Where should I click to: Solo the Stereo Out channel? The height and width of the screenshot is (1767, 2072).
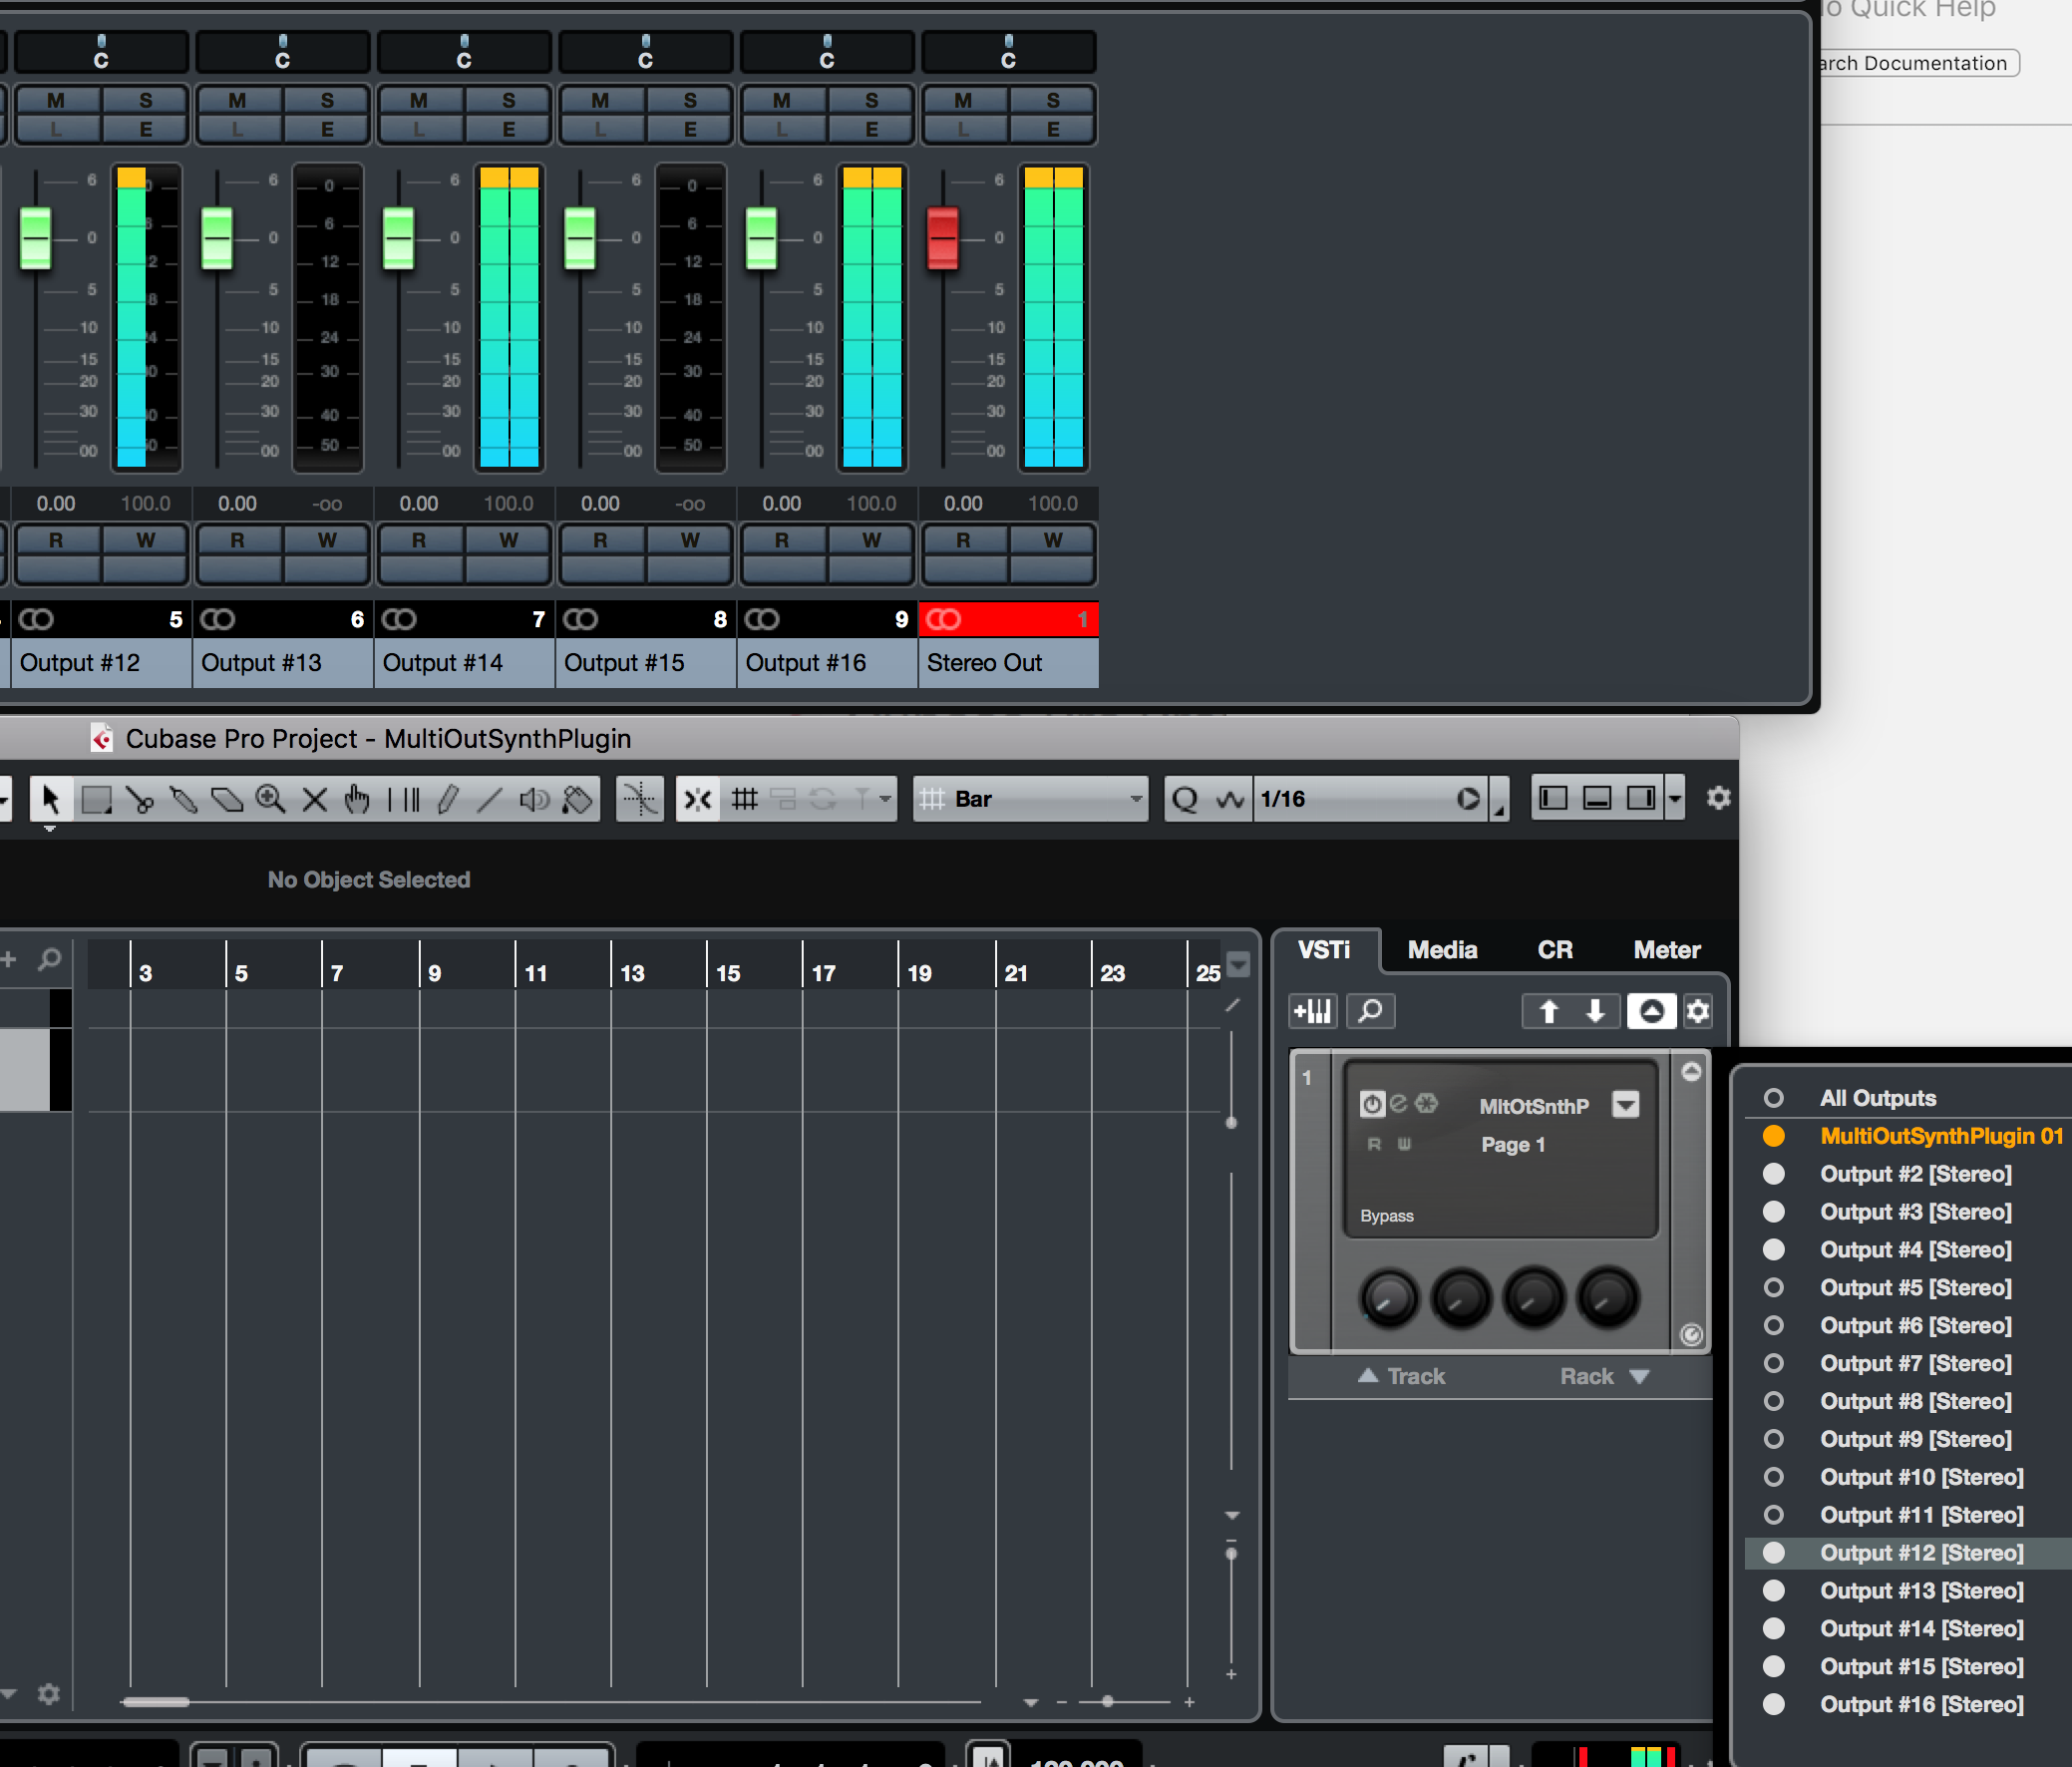(1052, 101)
